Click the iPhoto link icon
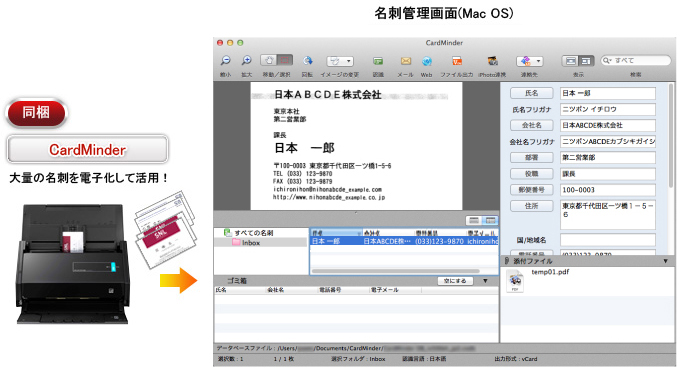This screenshot has height=382, width=686. pos(492,61)
